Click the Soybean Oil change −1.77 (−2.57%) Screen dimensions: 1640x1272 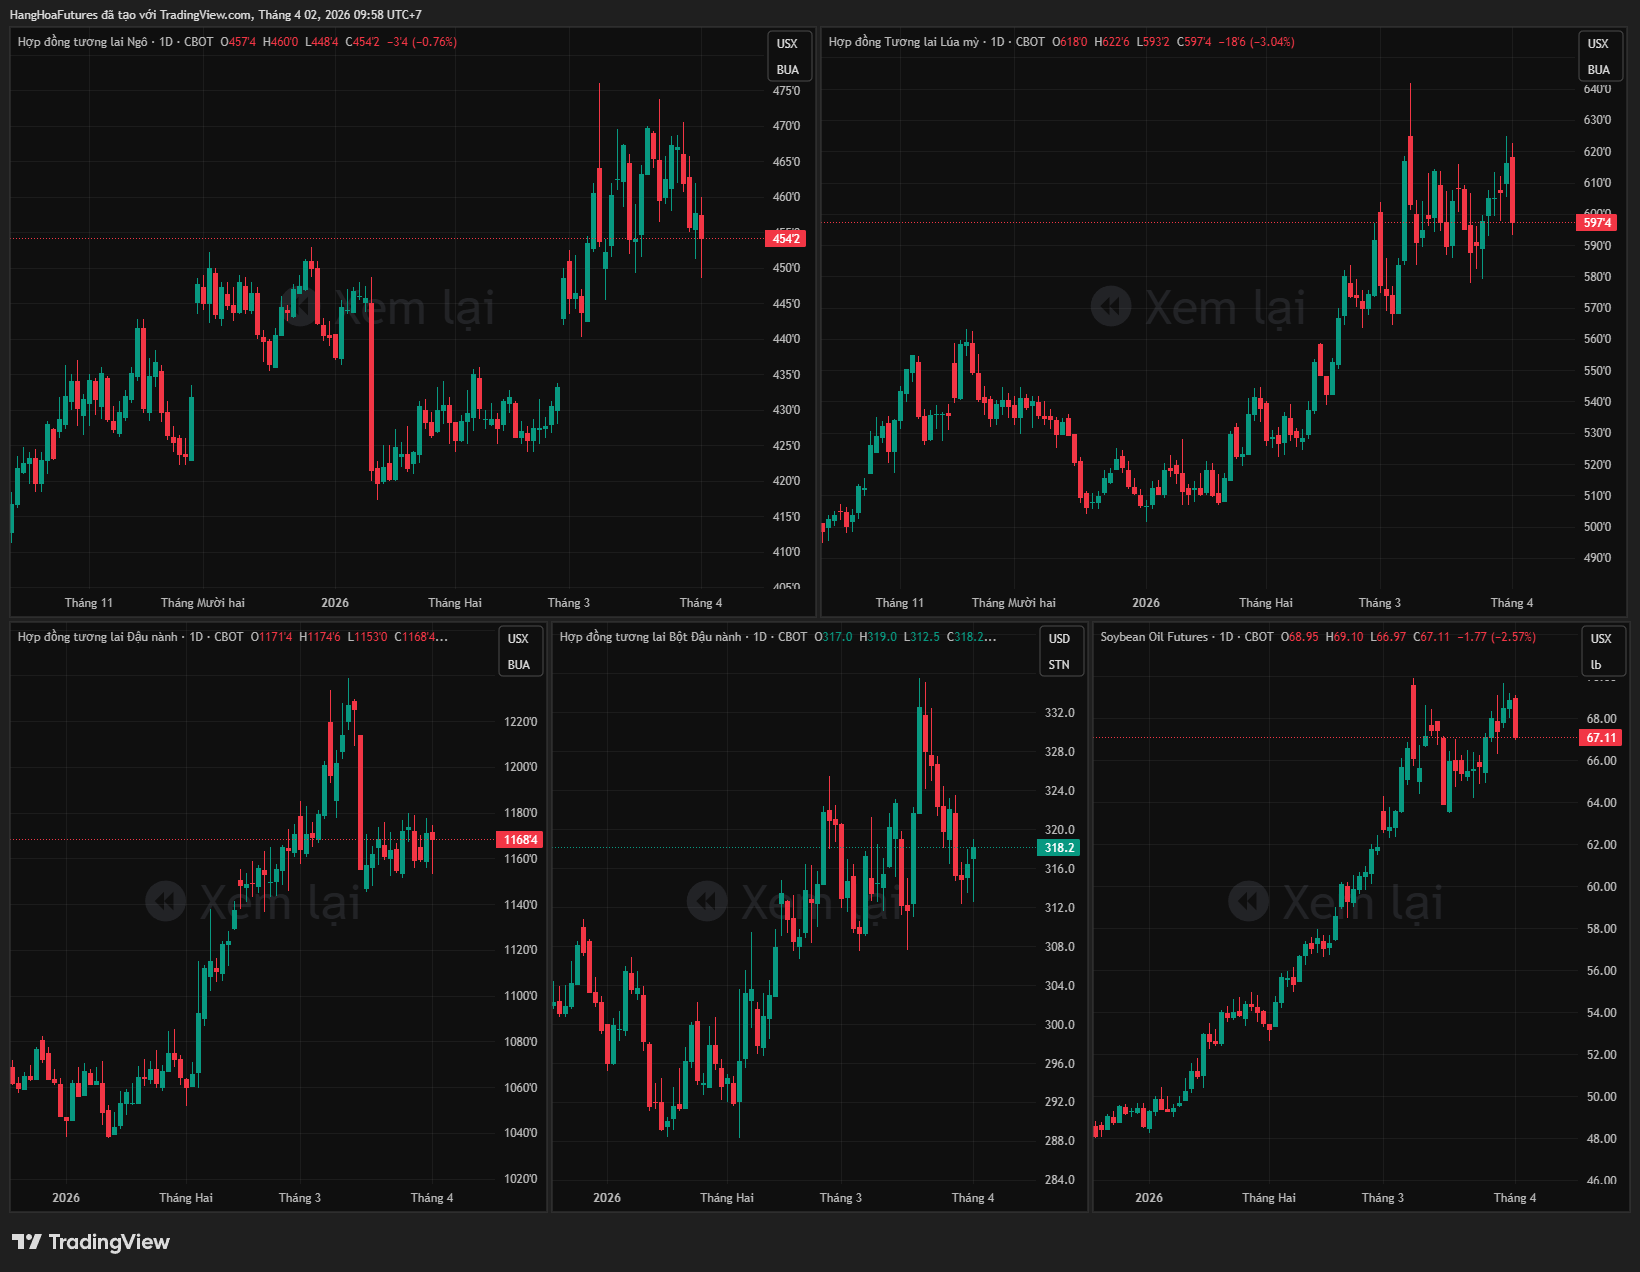point(1496,637)
